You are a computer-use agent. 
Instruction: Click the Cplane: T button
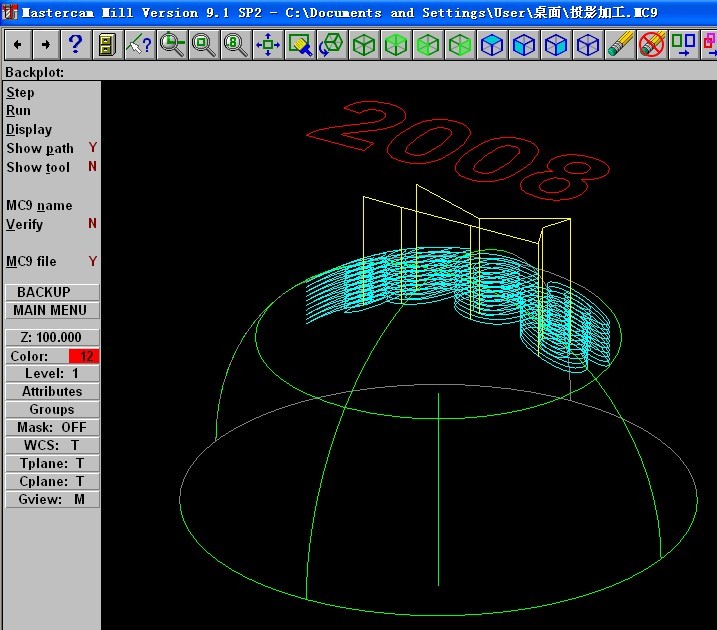pos(52,481)
